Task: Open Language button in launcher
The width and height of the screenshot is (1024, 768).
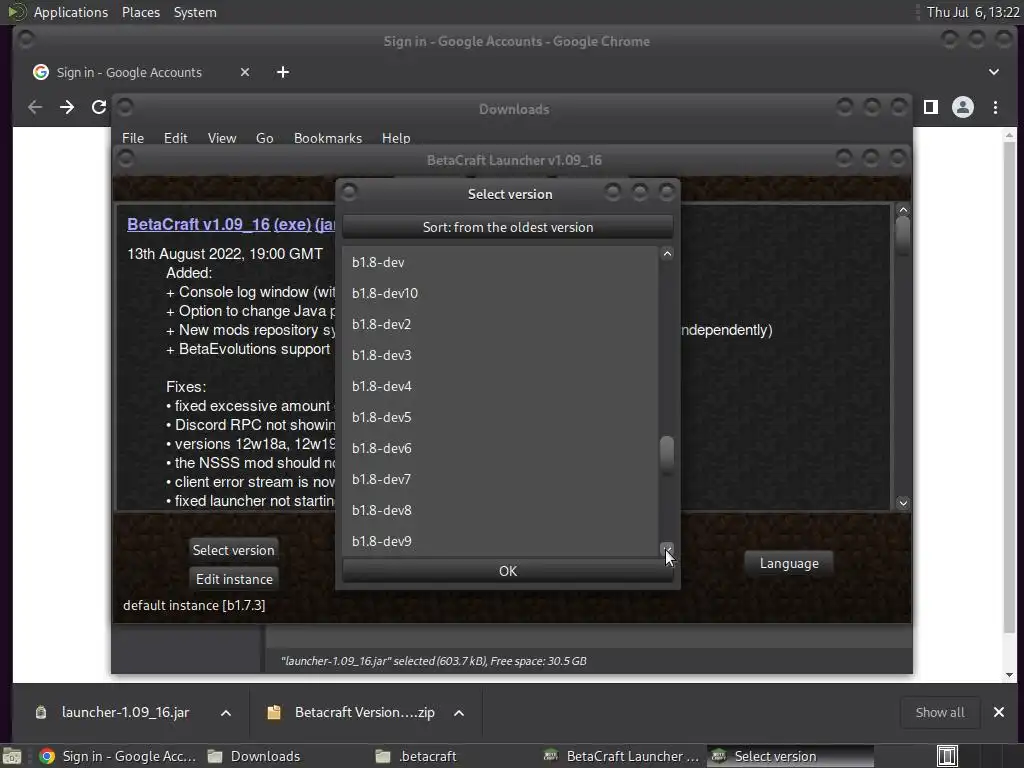Action: (x=789, y=563)
